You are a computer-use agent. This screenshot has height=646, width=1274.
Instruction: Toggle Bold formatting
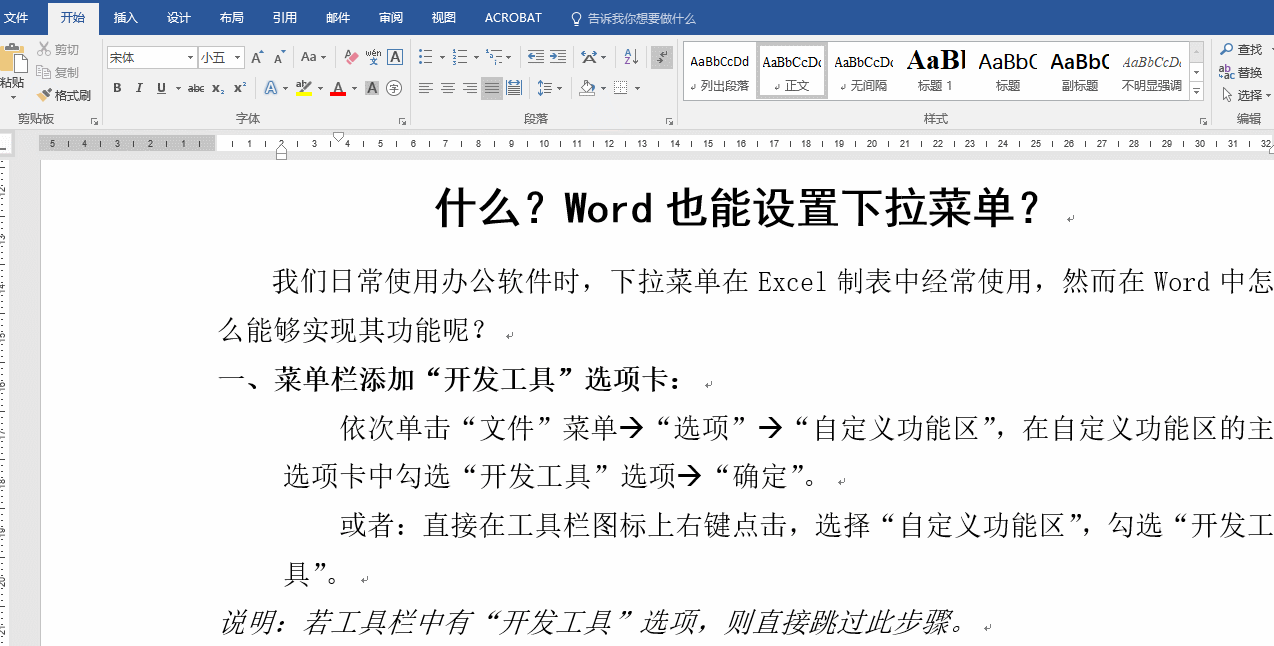(117, 88)
